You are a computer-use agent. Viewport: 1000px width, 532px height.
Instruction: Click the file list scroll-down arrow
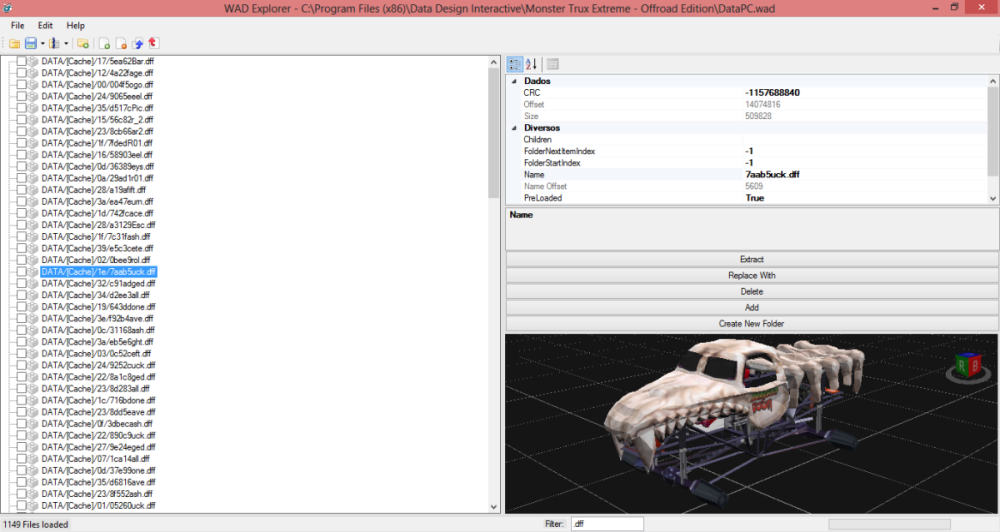point(494,507)
